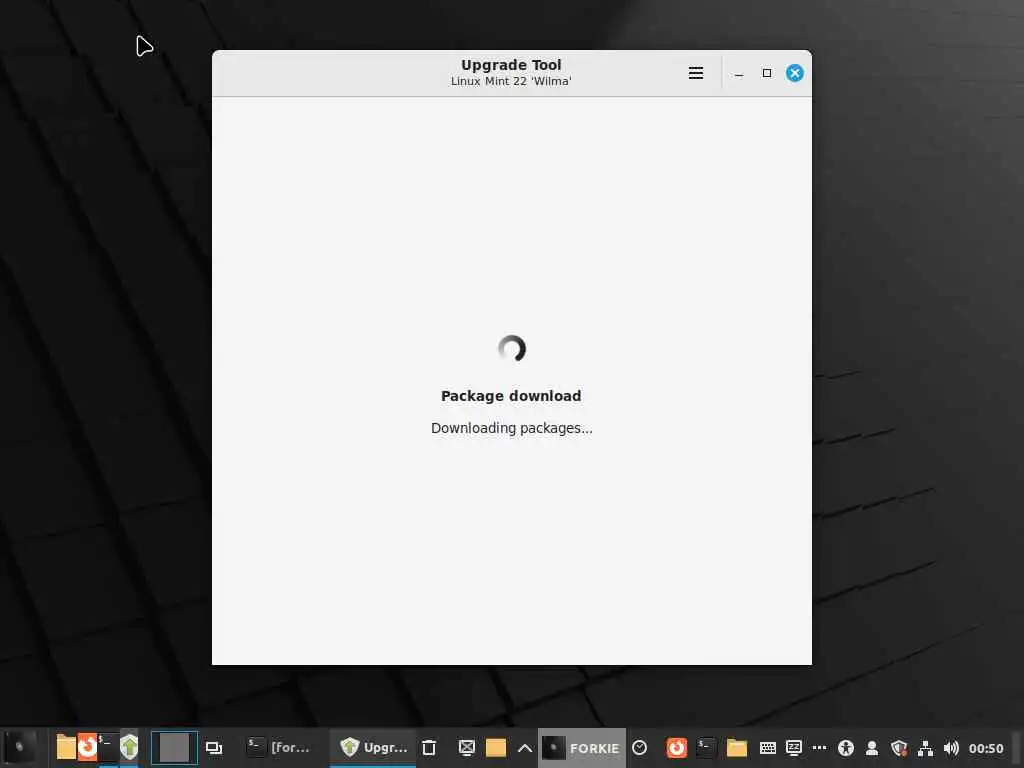Minimize the Upgrade Tool window
The width and height of the screenshot is (1024, 768).
tap(739, 73)
